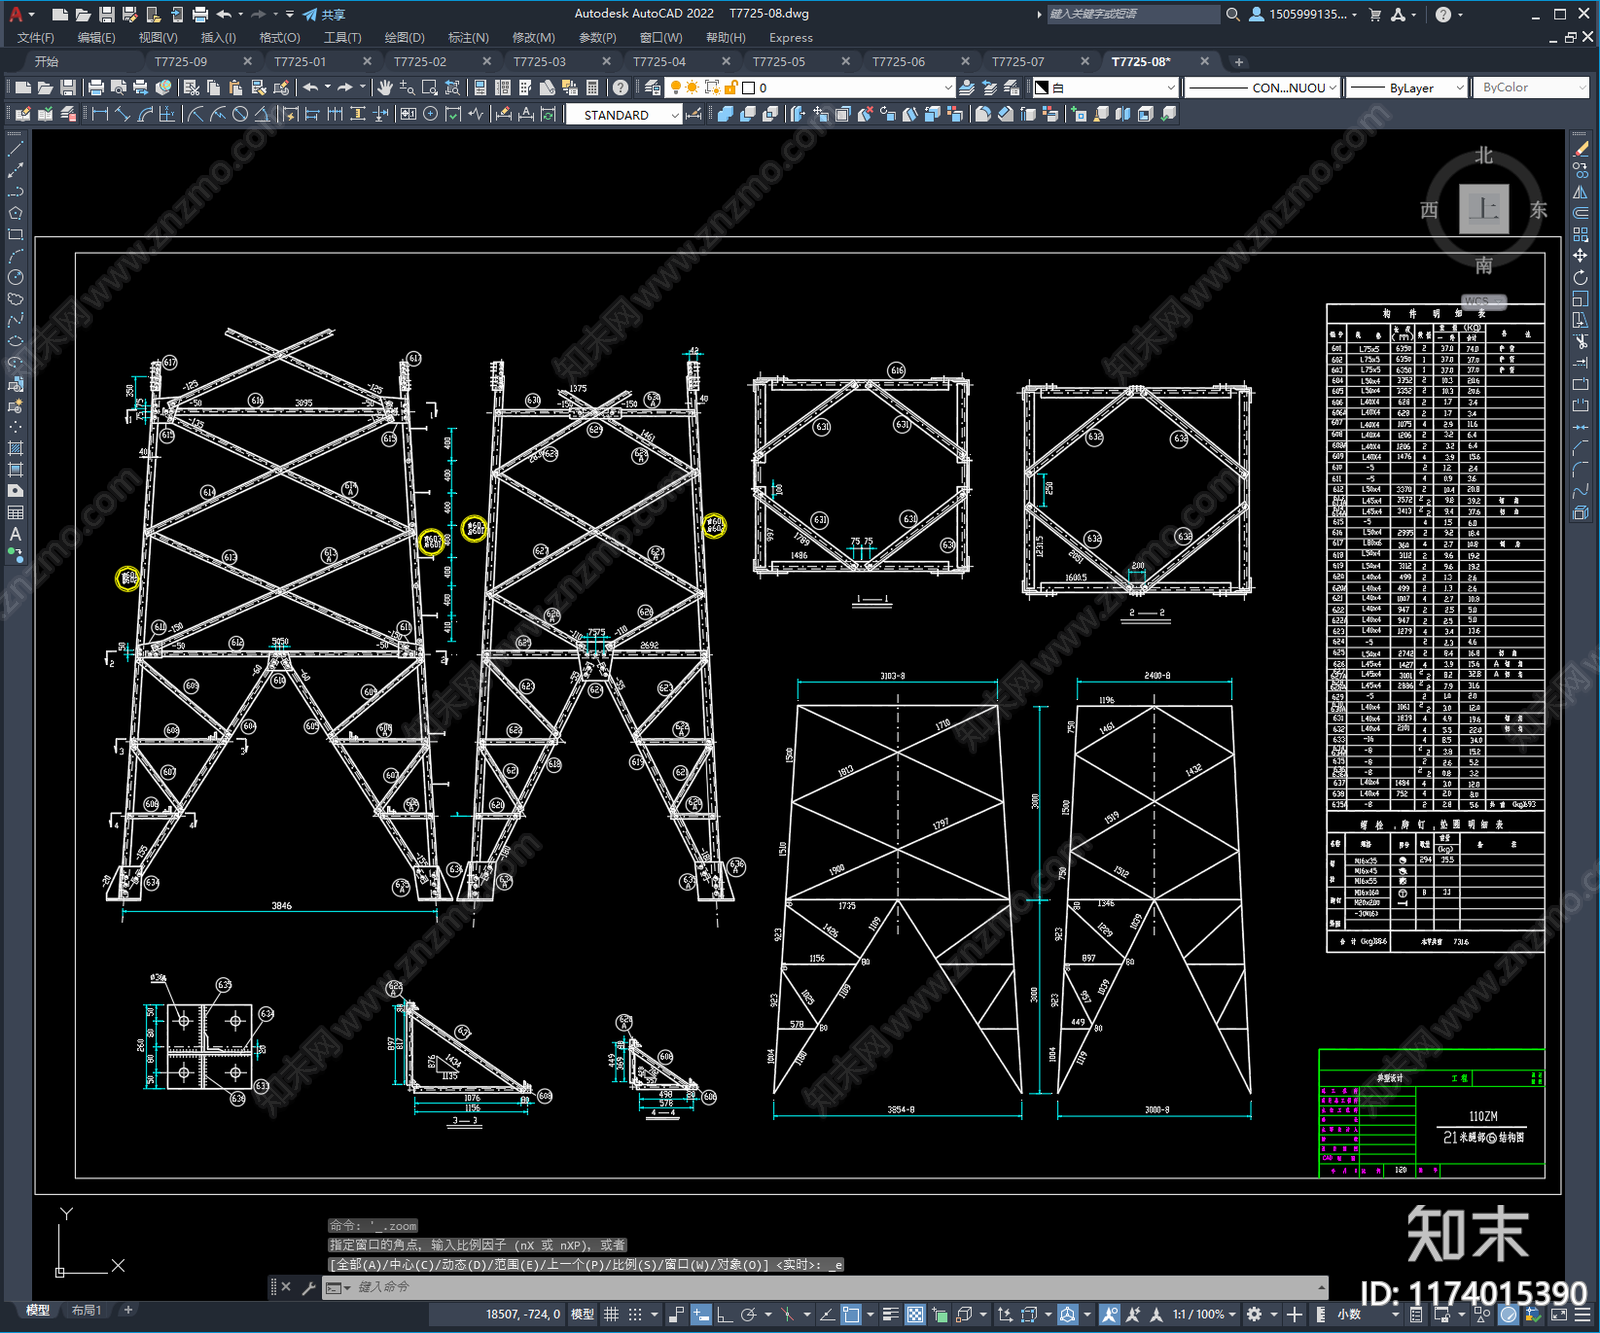Toggle transparency display in status bar
The image size is (1600, 1333).
pos(914,1314)
